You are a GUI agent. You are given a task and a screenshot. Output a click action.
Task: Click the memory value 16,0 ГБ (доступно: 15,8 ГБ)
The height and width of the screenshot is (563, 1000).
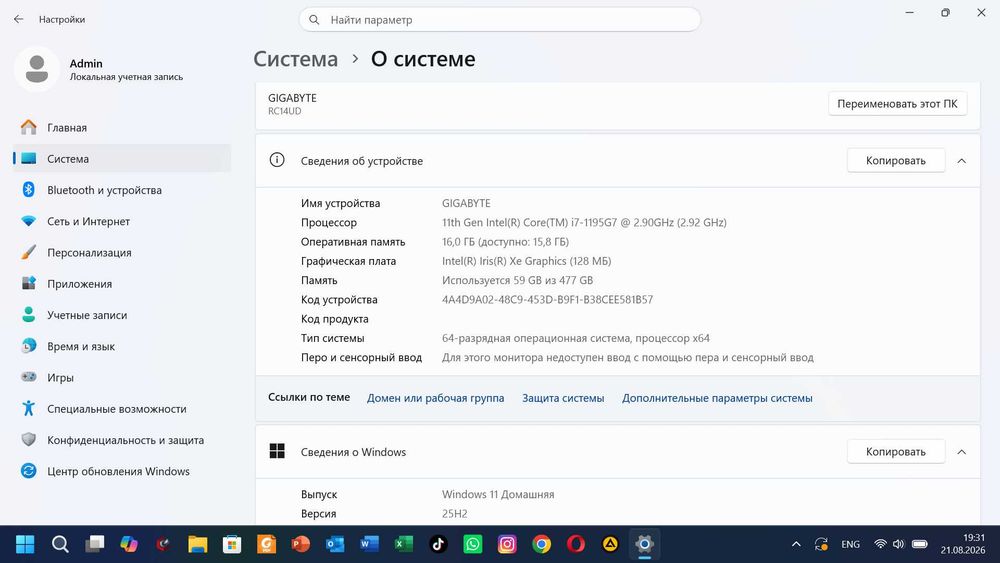tap(505, 242)
